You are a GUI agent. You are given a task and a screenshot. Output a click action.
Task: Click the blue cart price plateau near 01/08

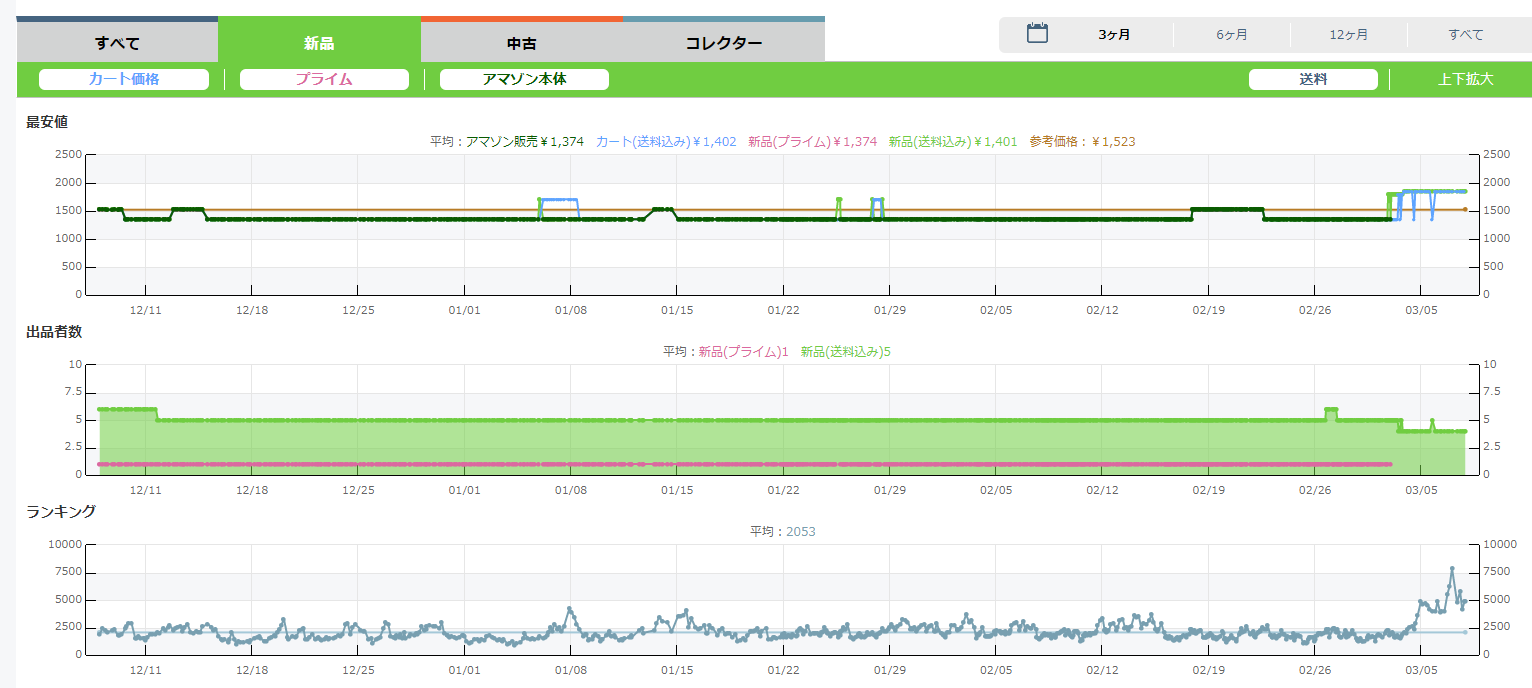point(560,200)
